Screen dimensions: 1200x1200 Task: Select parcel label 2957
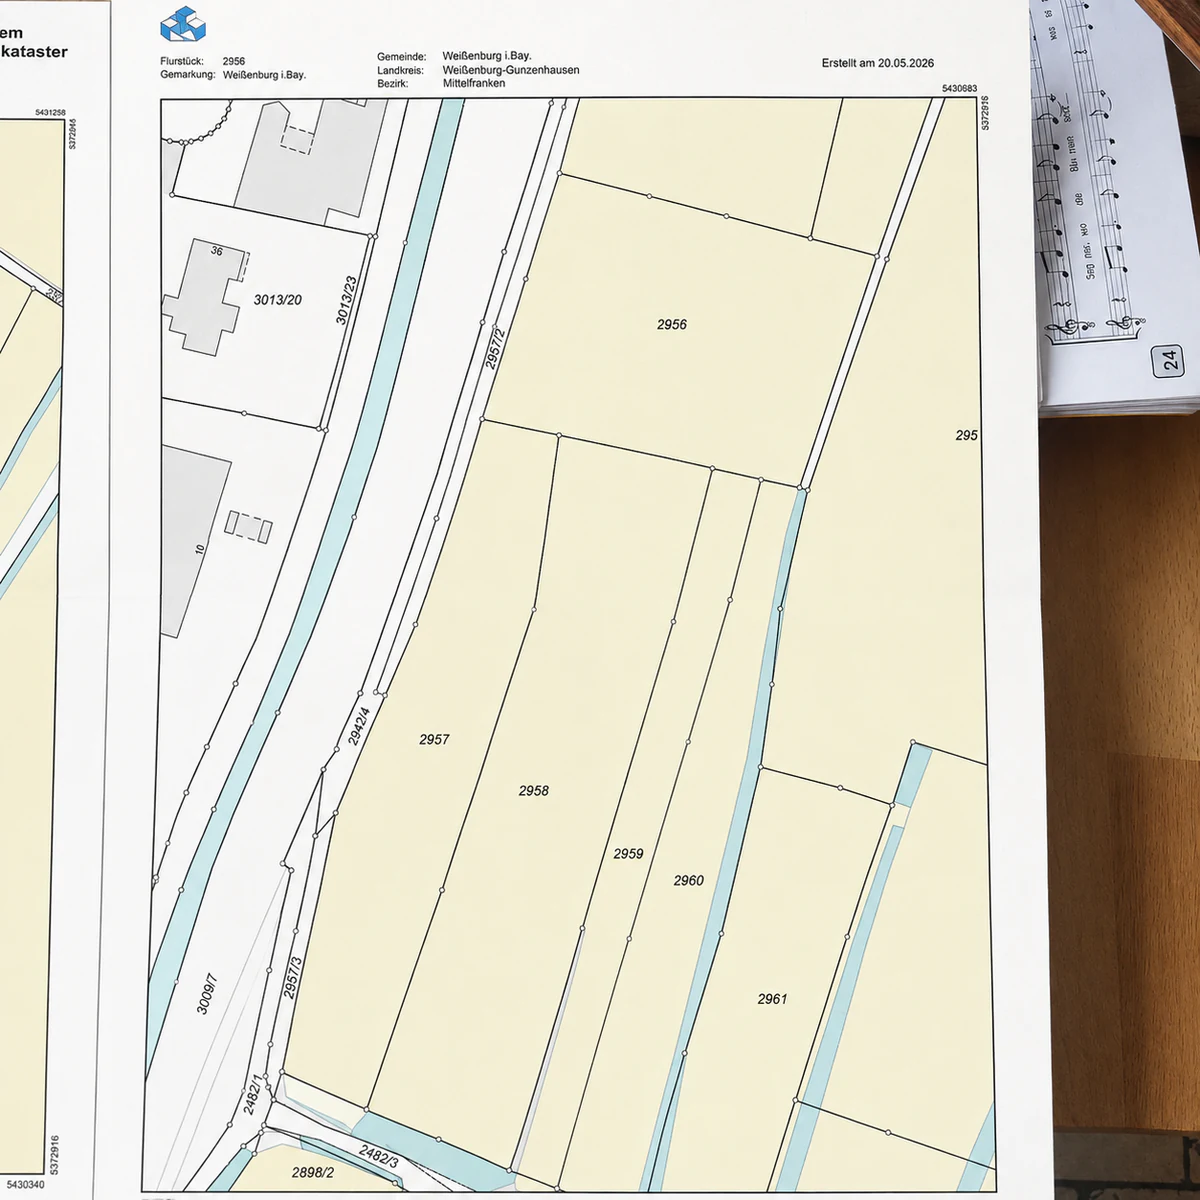point(434,739)
